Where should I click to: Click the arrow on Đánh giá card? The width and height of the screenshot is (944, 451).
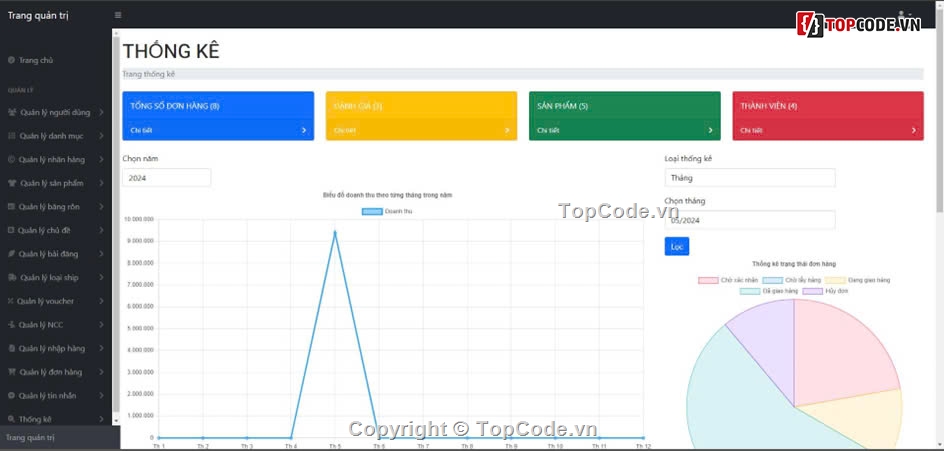[x=507, y=130]
